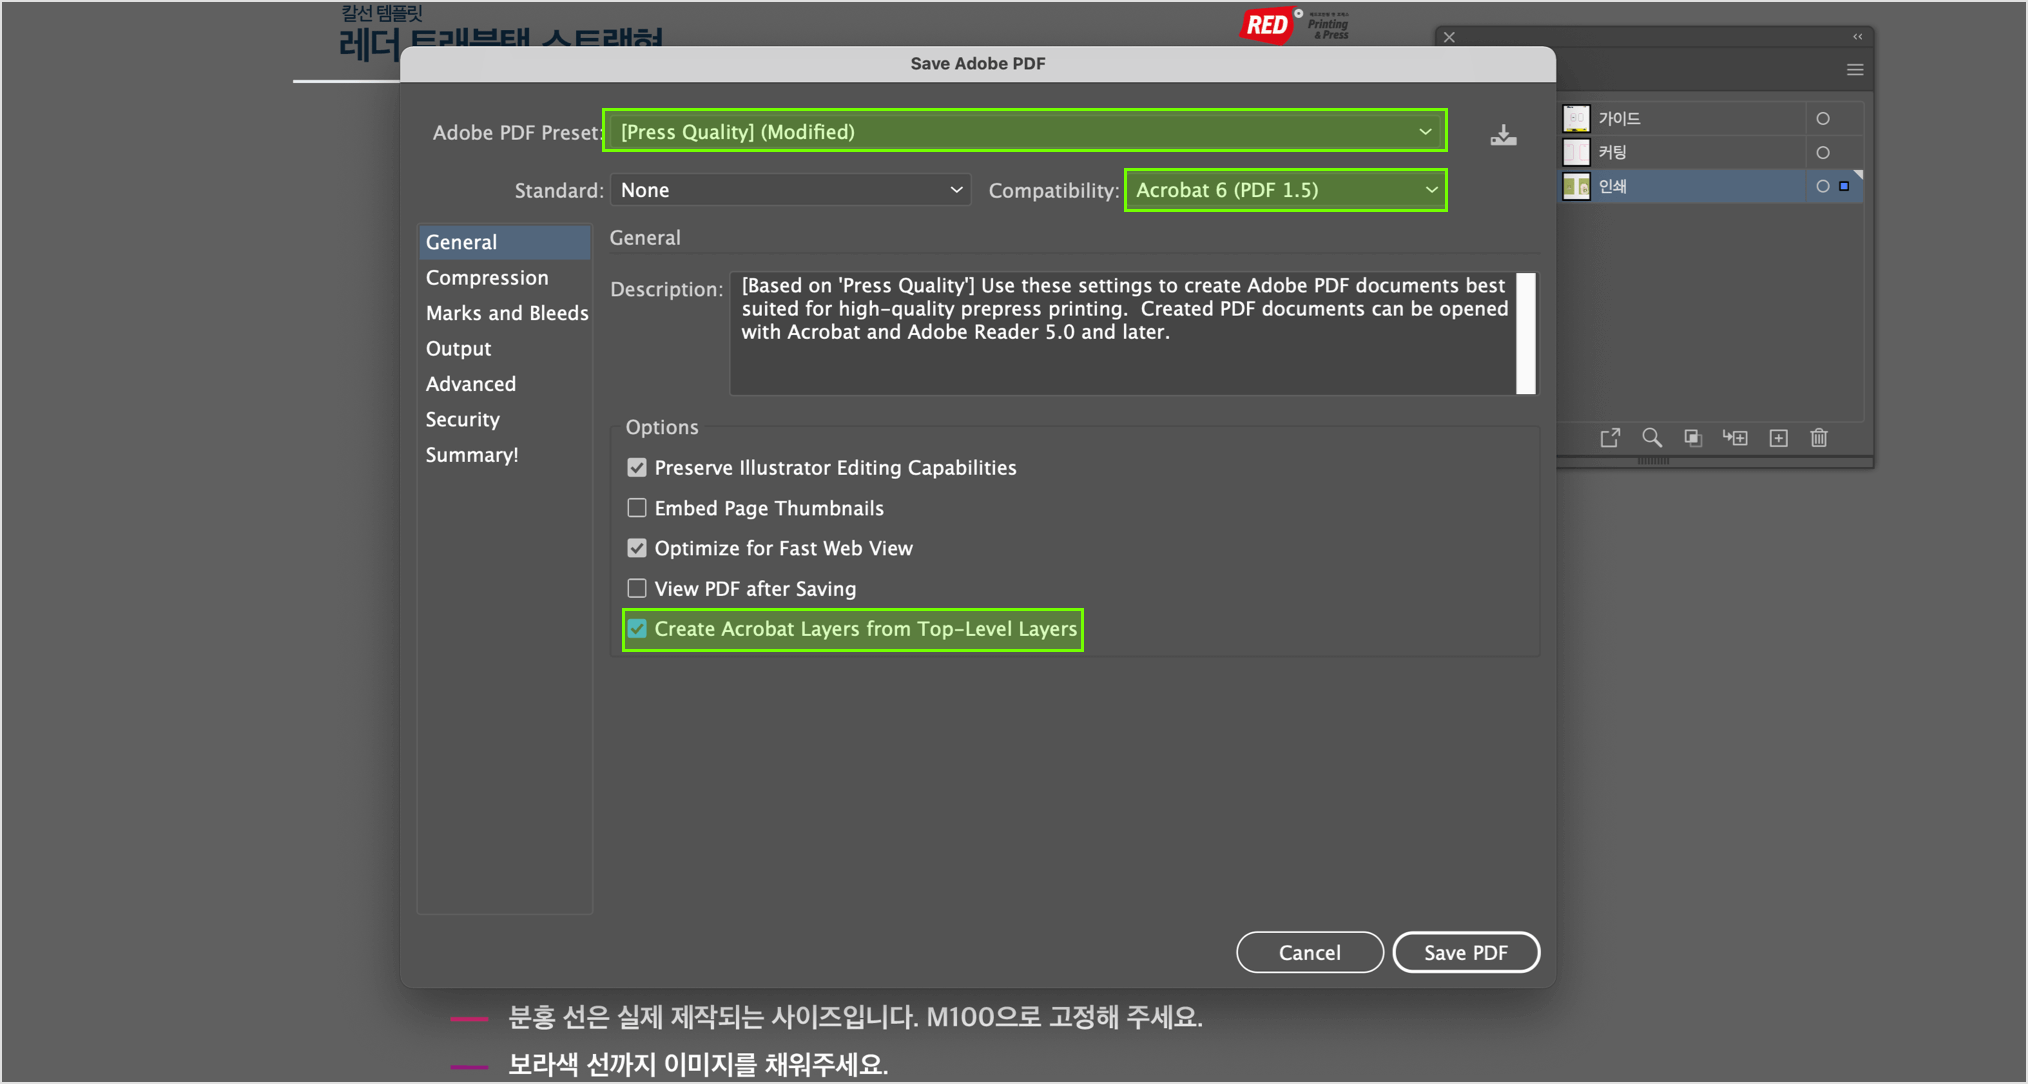Viewport: 2028px width, 1084px height.
Task: Click Locate Object magnifier in Layers panel
Action: (1652, 438)
